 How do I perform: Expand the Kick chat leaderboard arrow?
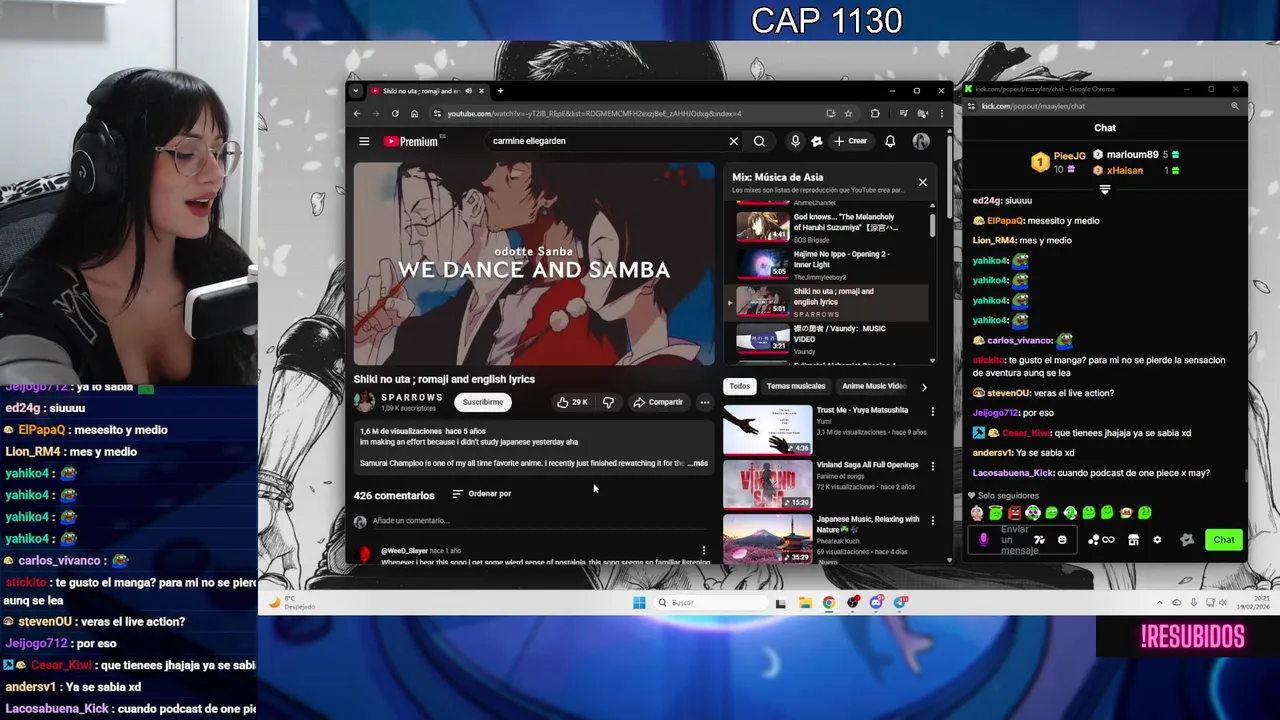coord(1105,189)
